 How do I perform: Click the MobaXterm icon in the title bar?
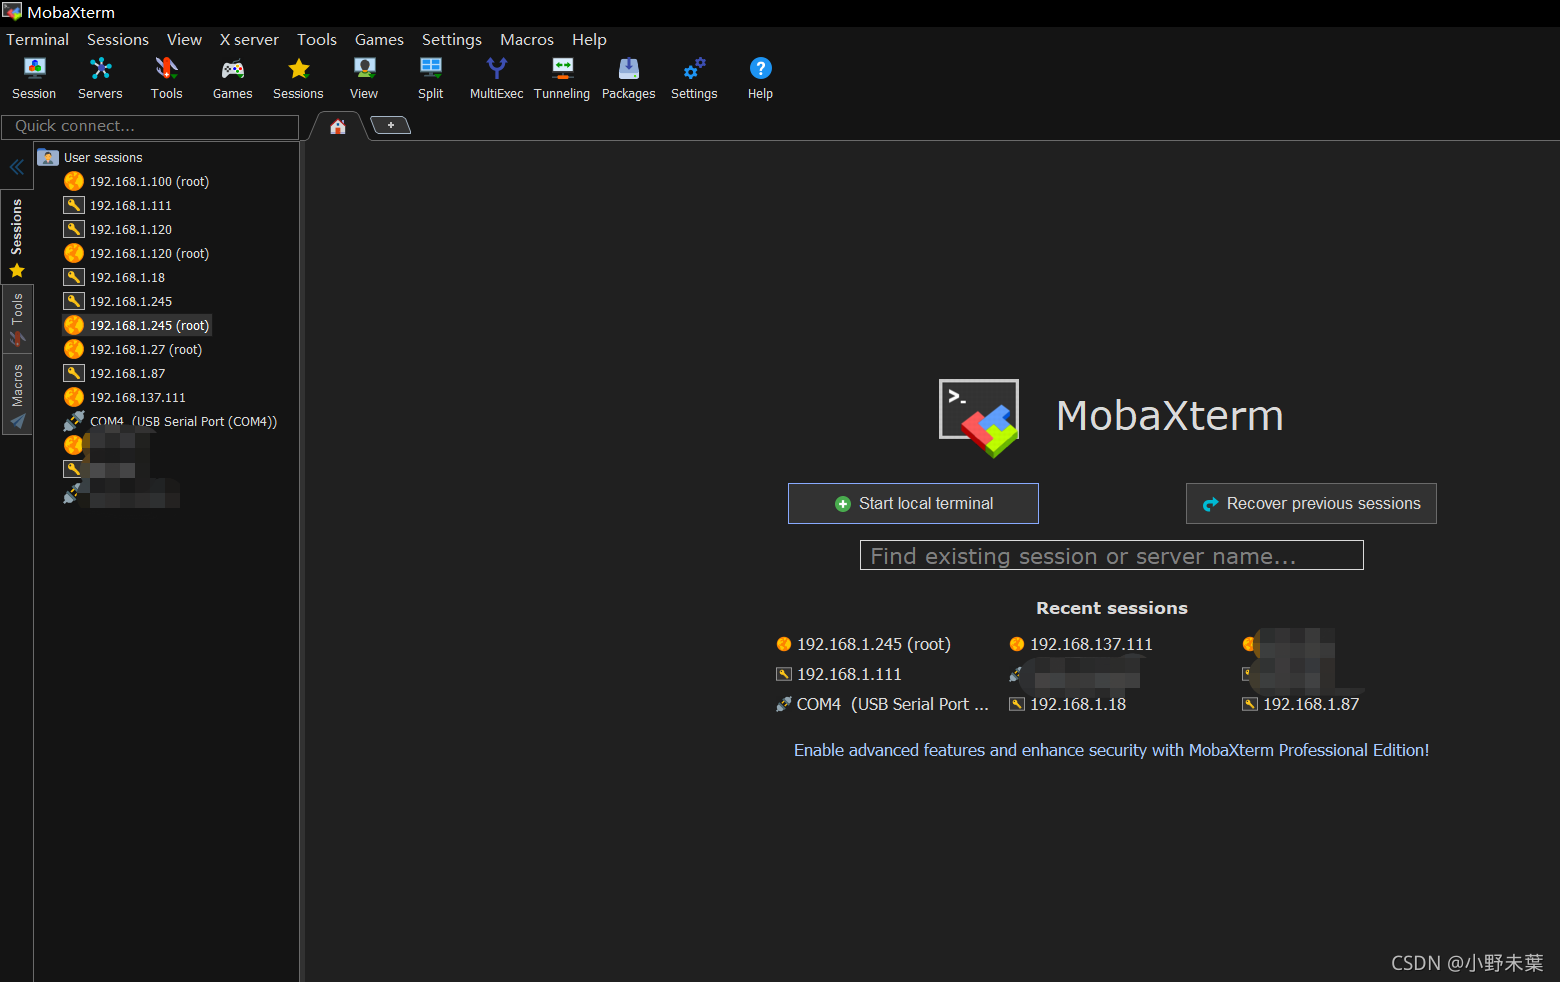tap(12, 12)
